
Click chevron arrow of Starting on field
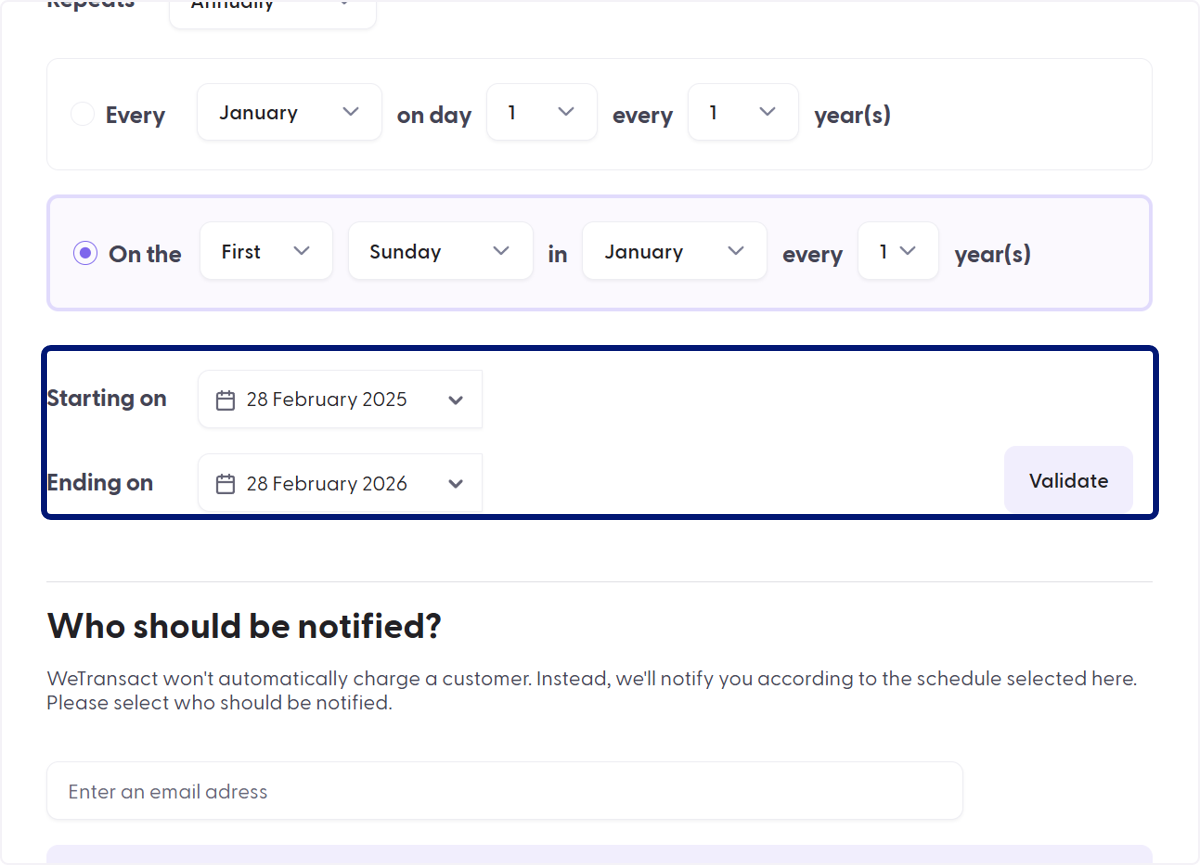(x=456, y=400)
